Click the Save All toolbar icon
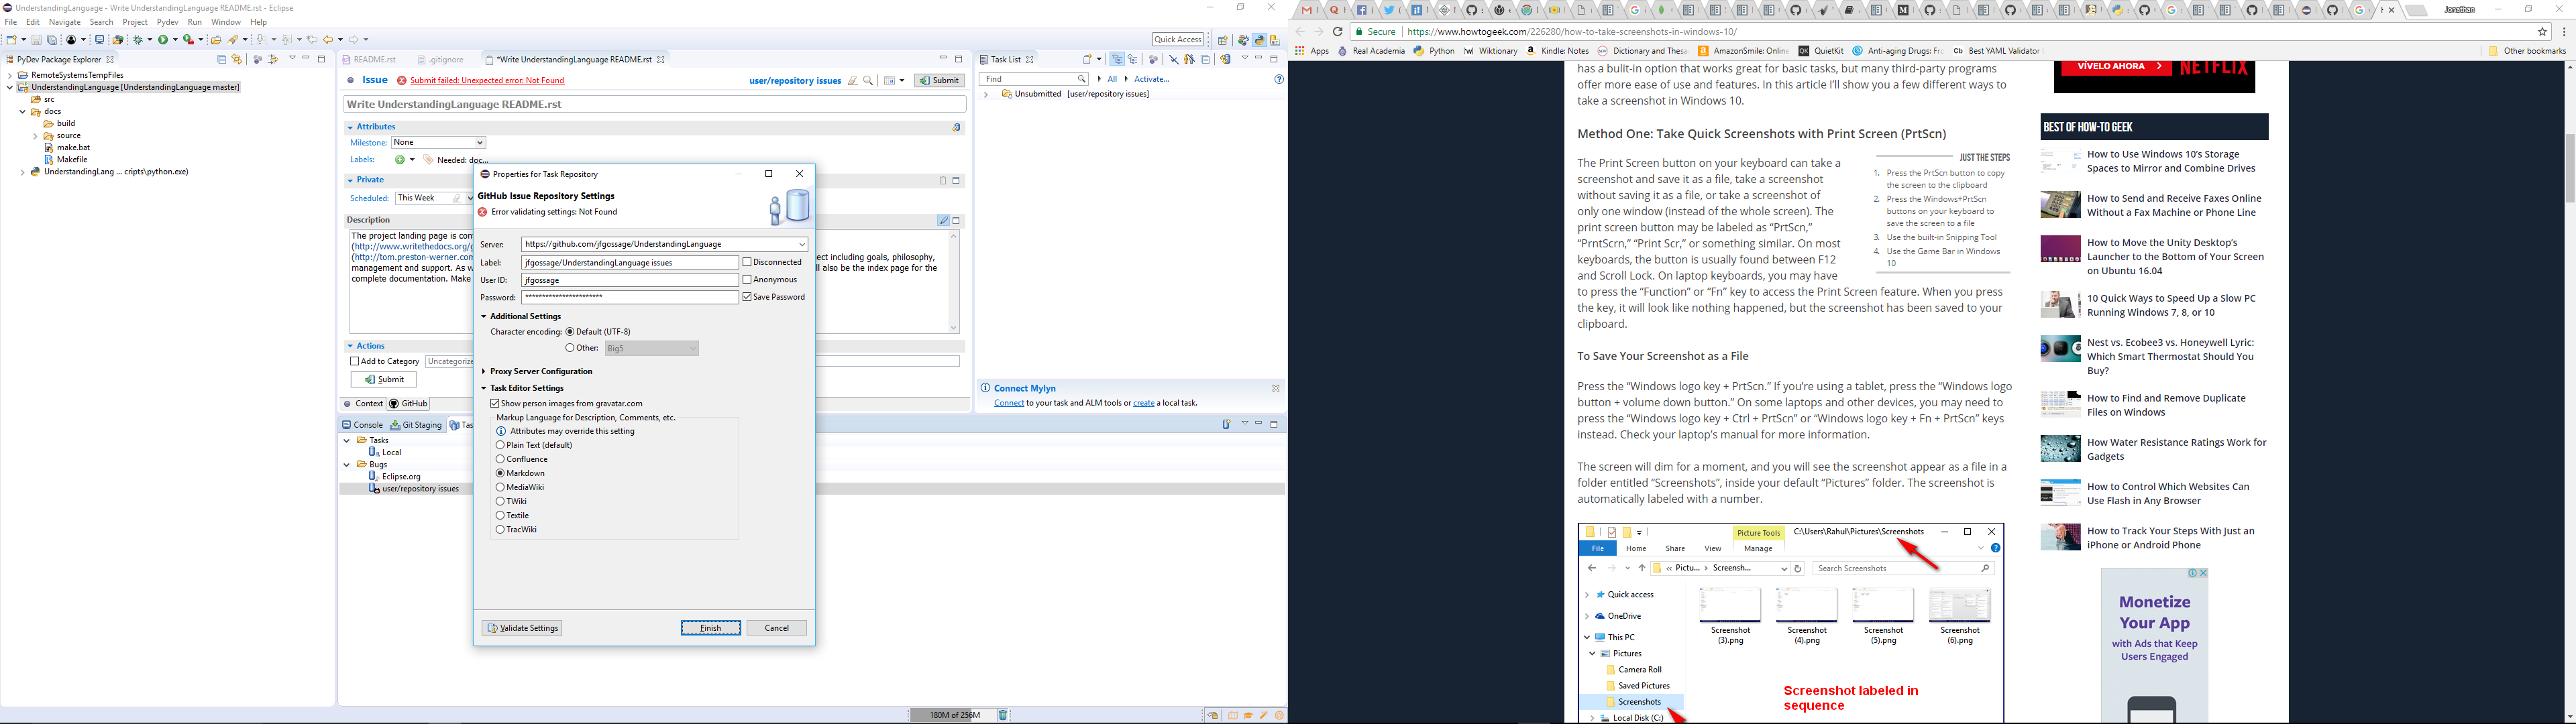 [52, 40]
